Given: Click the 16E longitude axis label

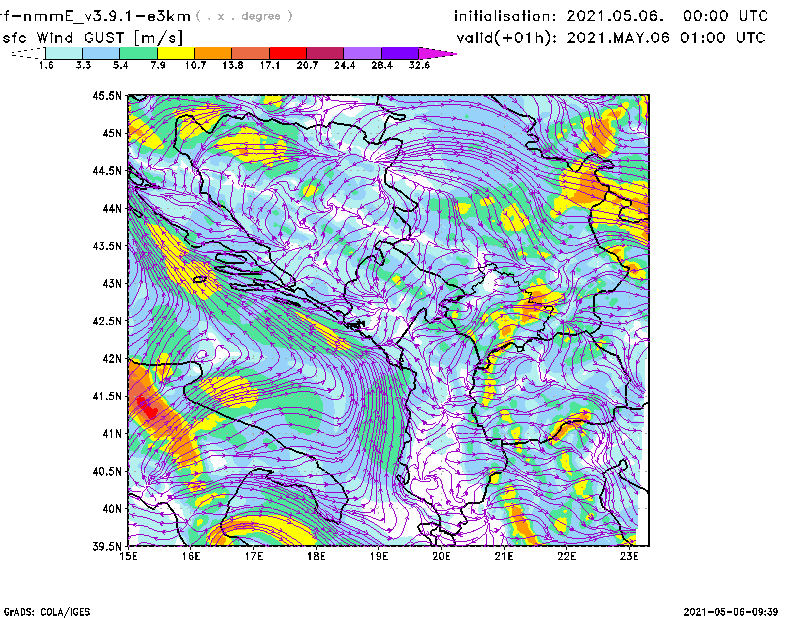Looking at the screenshot, I should [x=191, y=556].
